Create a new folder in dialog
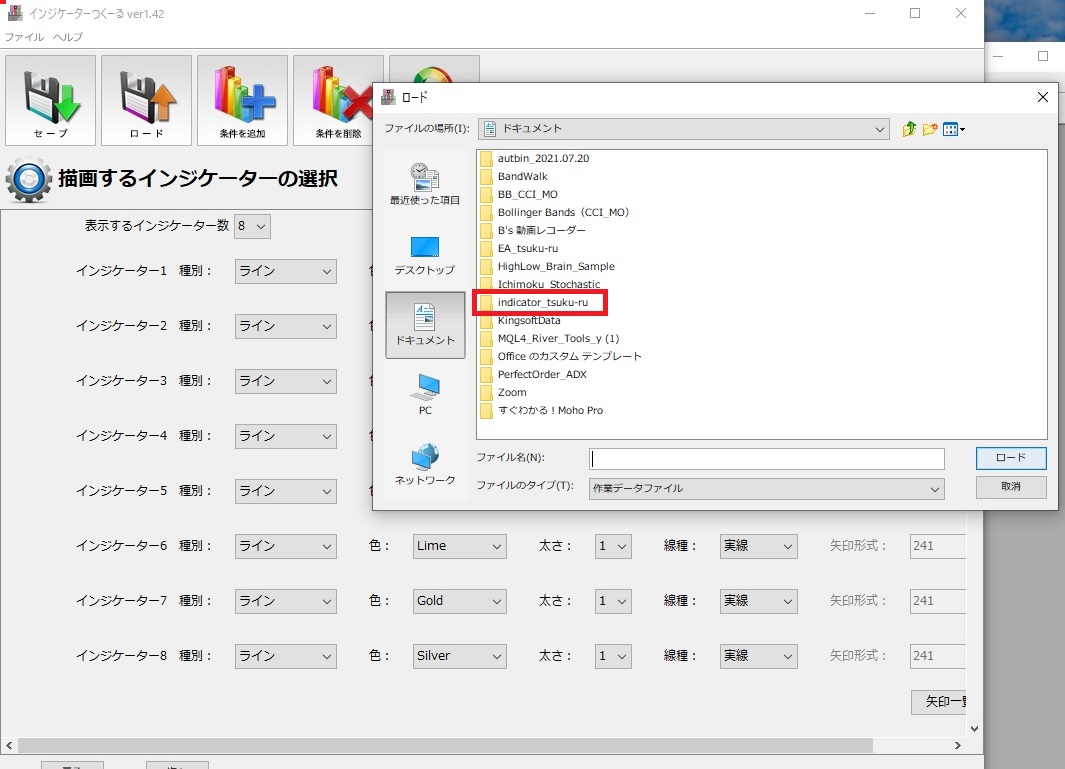1065x769 pixels. tap(930, 129)
